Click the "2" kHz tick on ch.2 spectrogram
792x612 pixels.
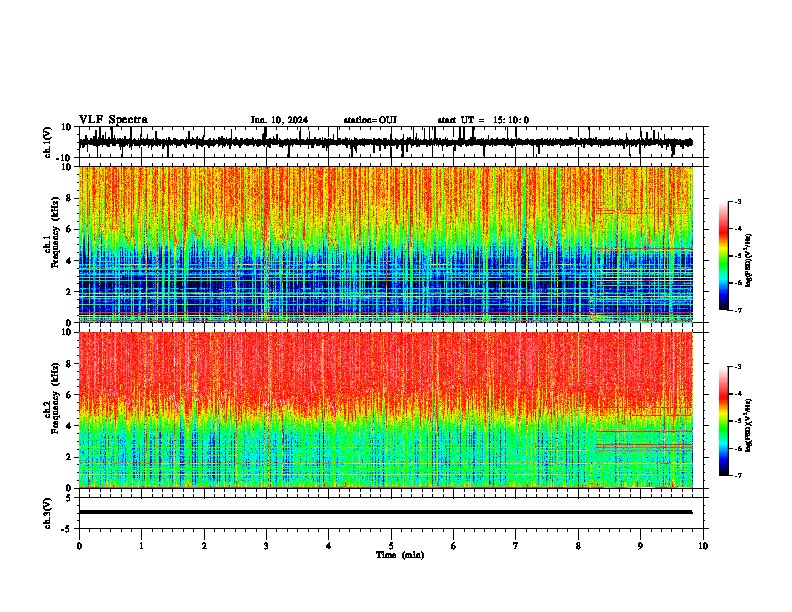click(70, 457)
